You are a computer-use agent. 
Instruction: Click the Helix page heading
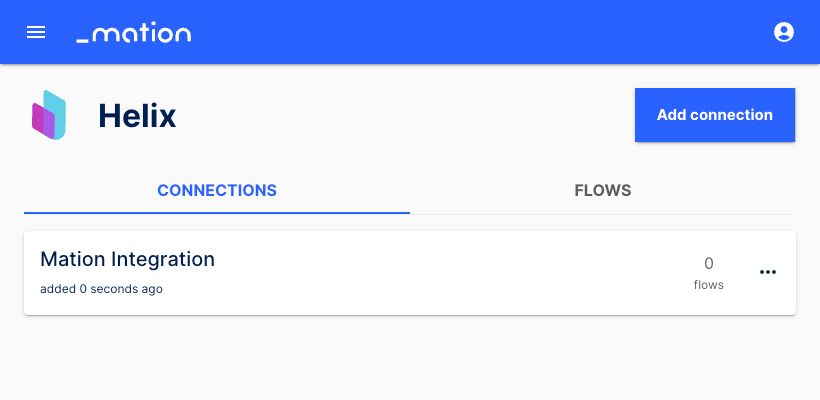(137, 116)
